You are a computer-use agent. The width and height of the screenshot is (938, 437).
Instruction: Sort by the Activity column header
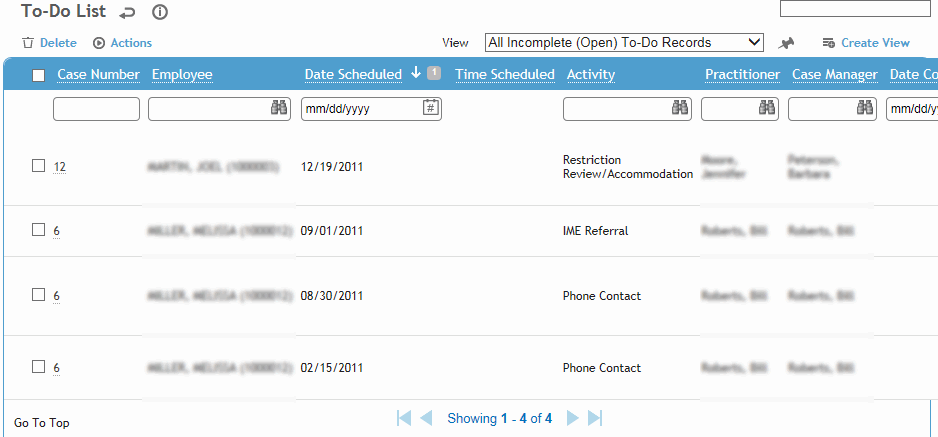[590, 75]
